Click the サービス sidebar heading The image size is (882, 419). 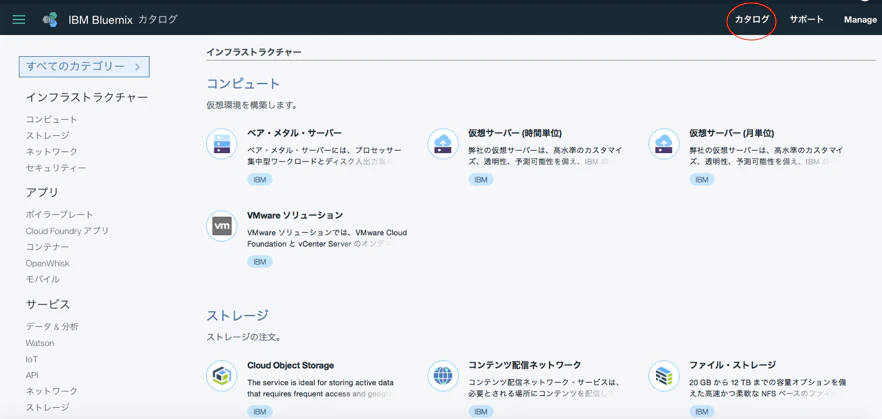tap(48, 305)
